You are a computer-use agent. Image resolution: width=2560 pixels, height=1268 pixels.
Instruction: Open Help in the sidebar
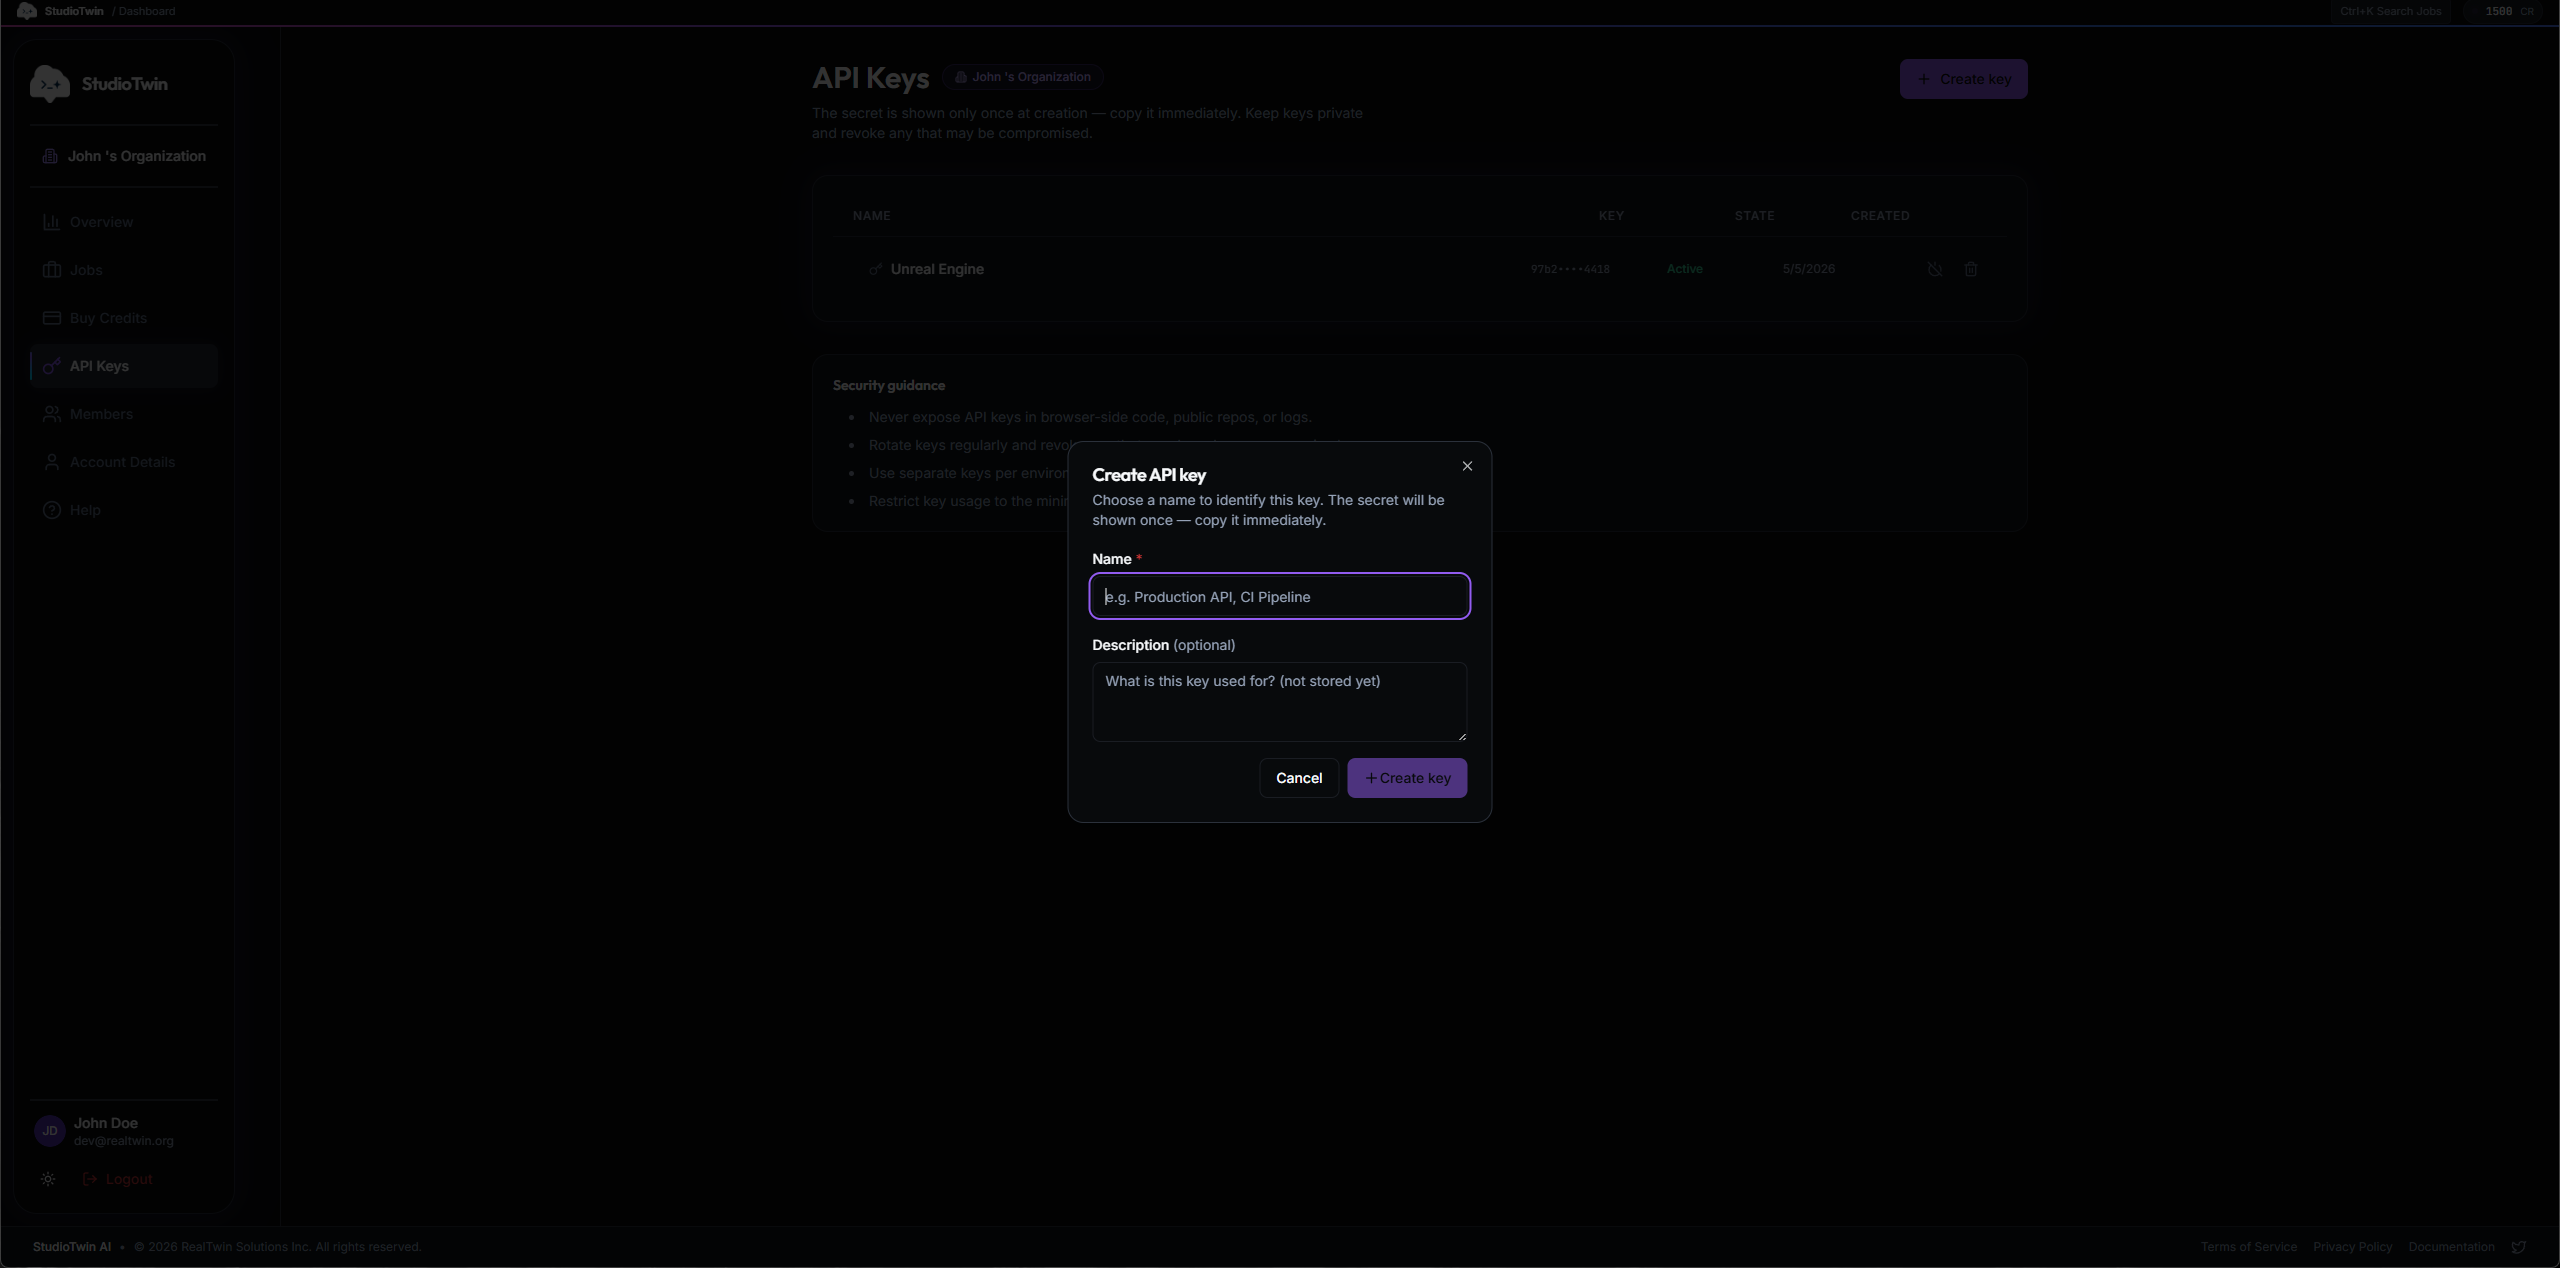tap(123, 510)
